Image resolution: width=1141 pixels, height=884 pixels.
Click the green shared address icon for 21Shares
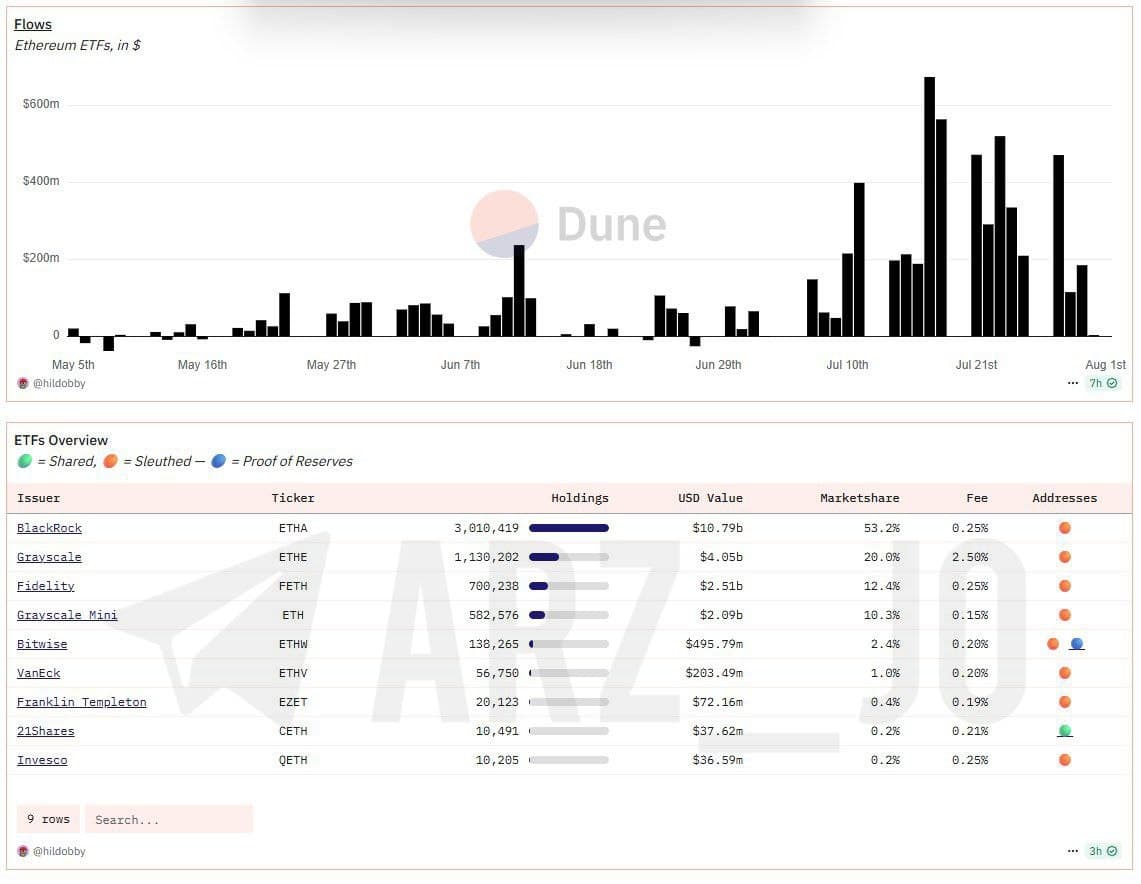(1064, 731)
